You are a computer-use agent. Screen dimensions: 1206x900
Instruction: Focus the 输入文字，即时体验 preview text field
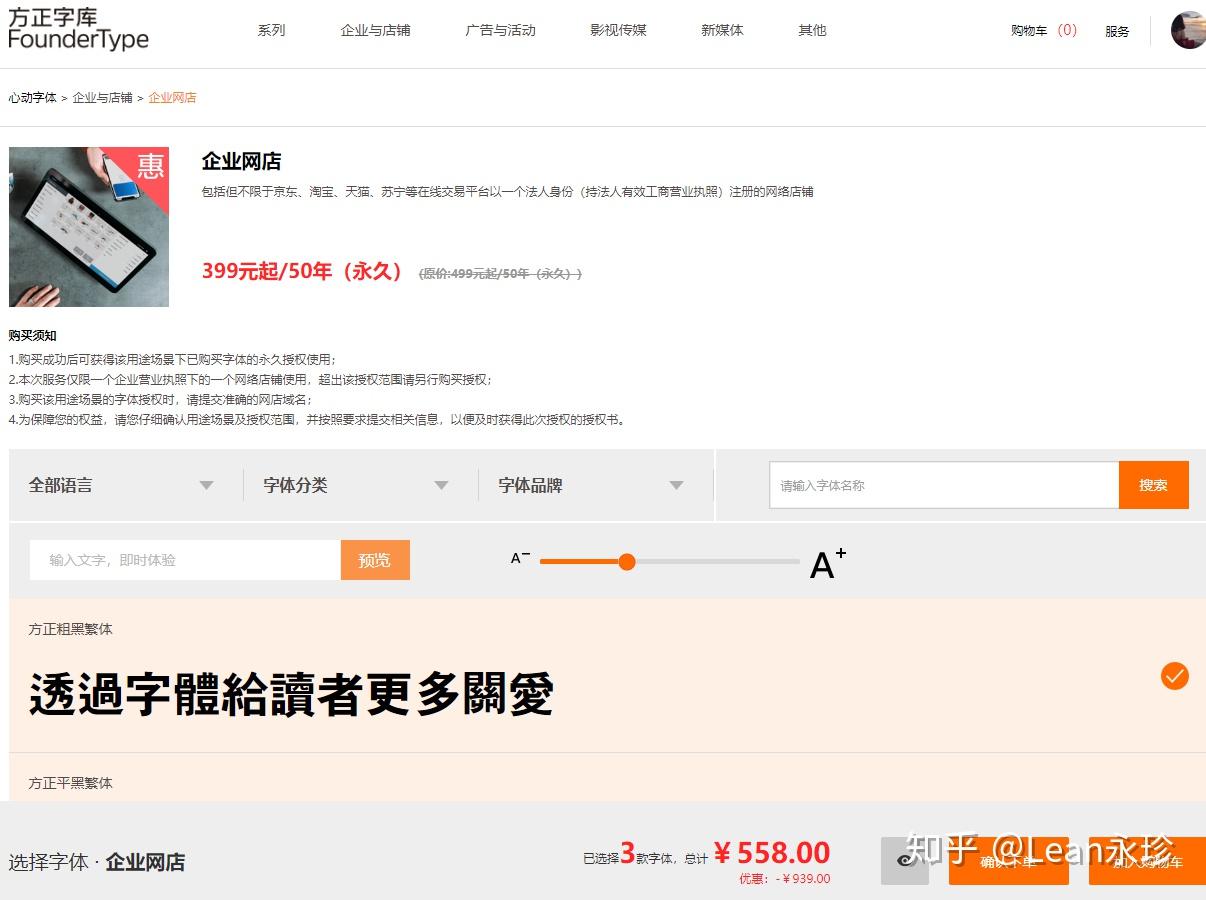pyautogui.click(x=185, y=560)
